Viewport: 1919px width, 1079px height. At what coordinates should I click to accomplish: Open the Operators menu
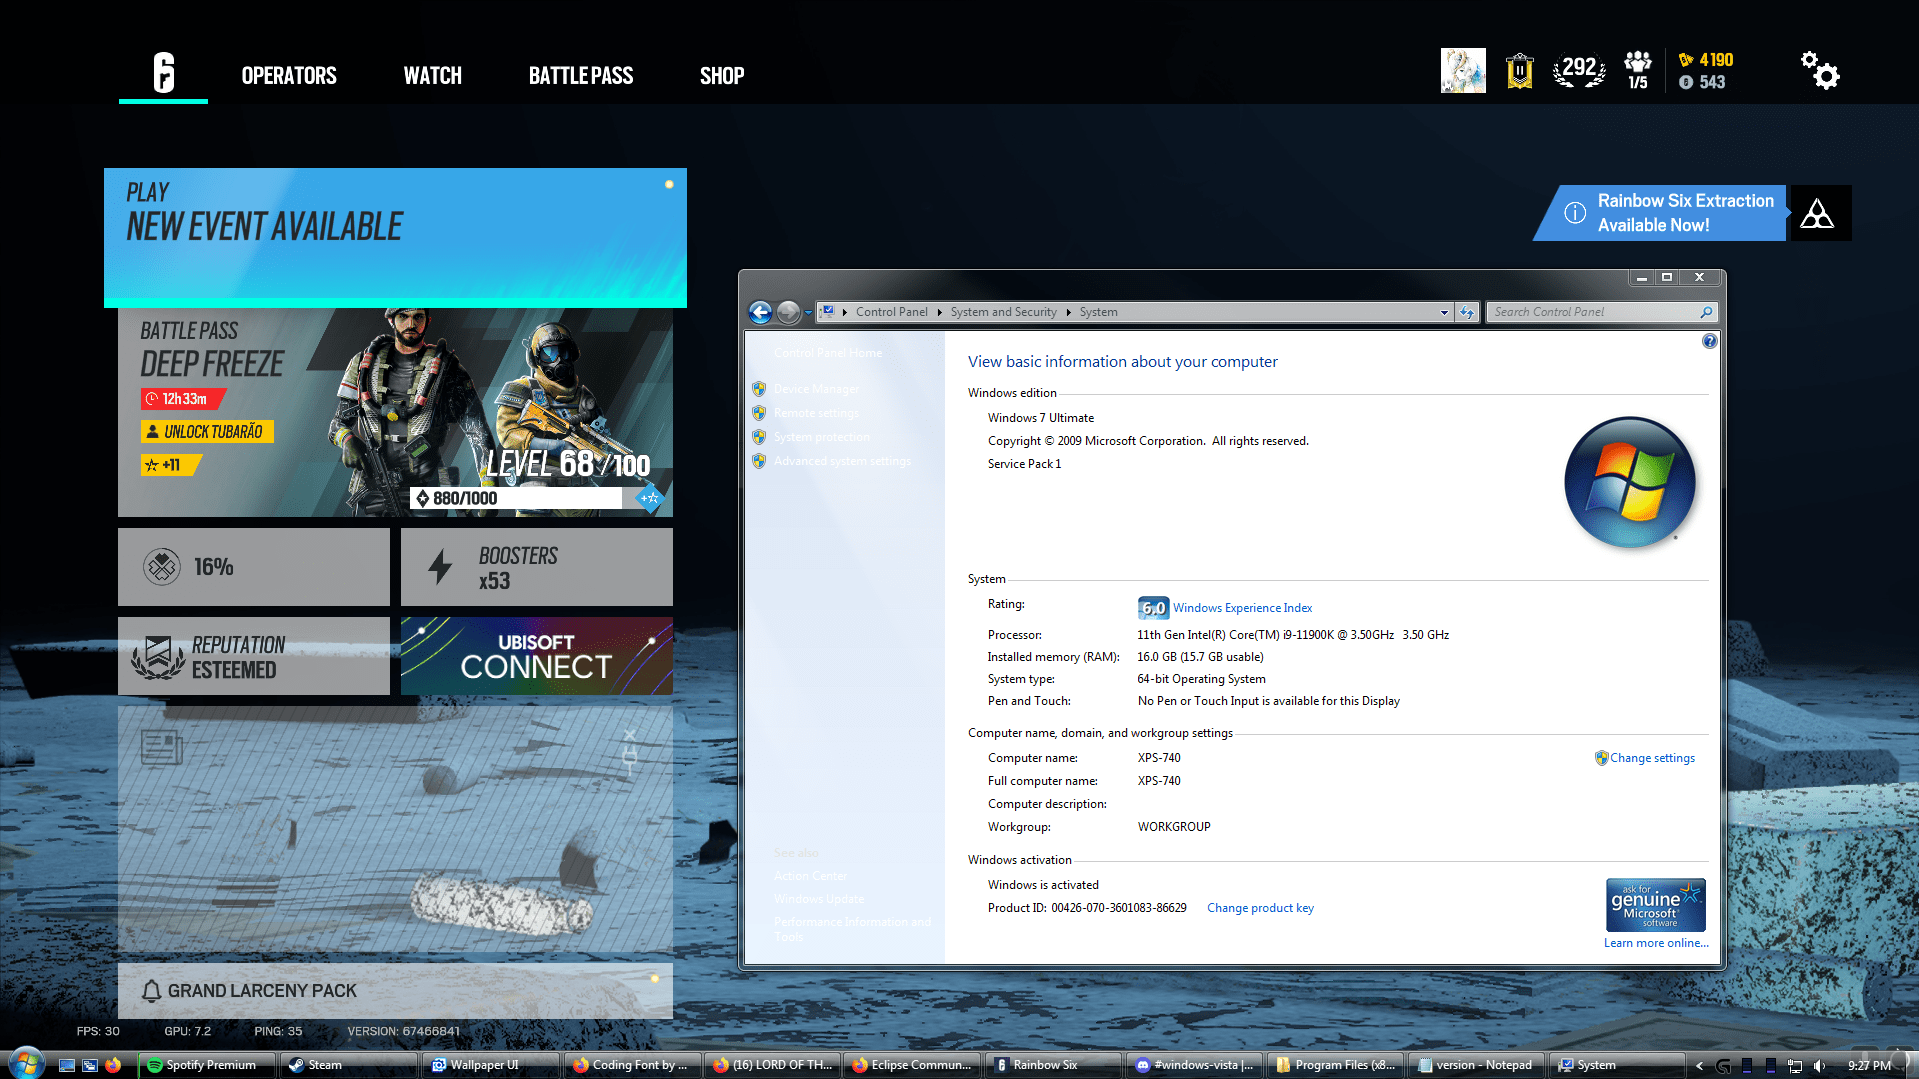coord(288,76)
